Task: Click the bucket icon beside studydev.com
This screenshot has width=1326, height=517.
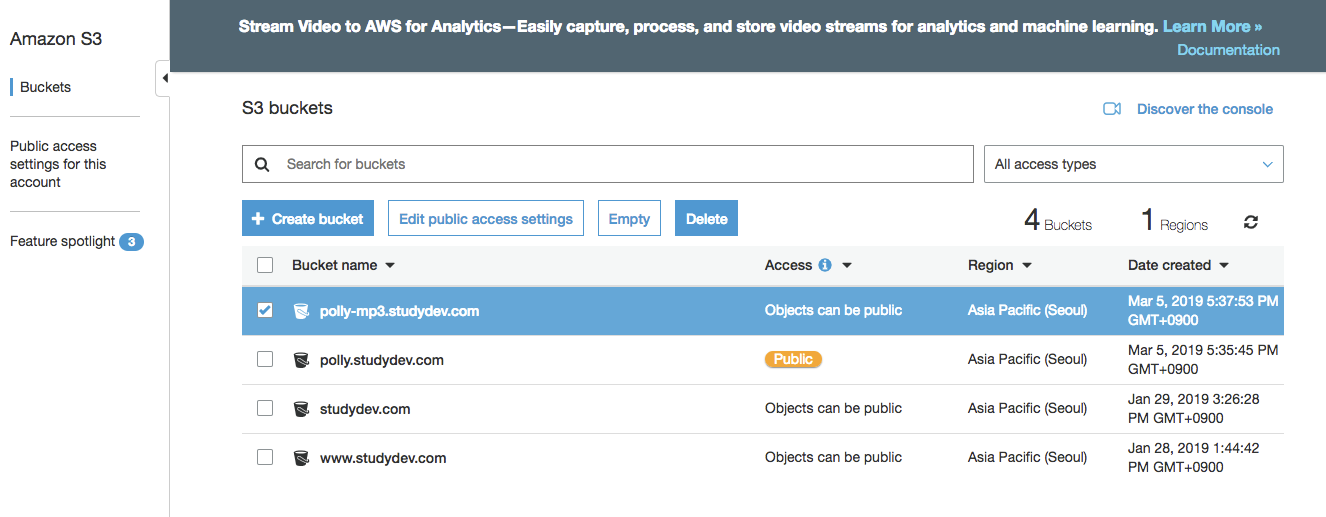Action: [301, 409]
